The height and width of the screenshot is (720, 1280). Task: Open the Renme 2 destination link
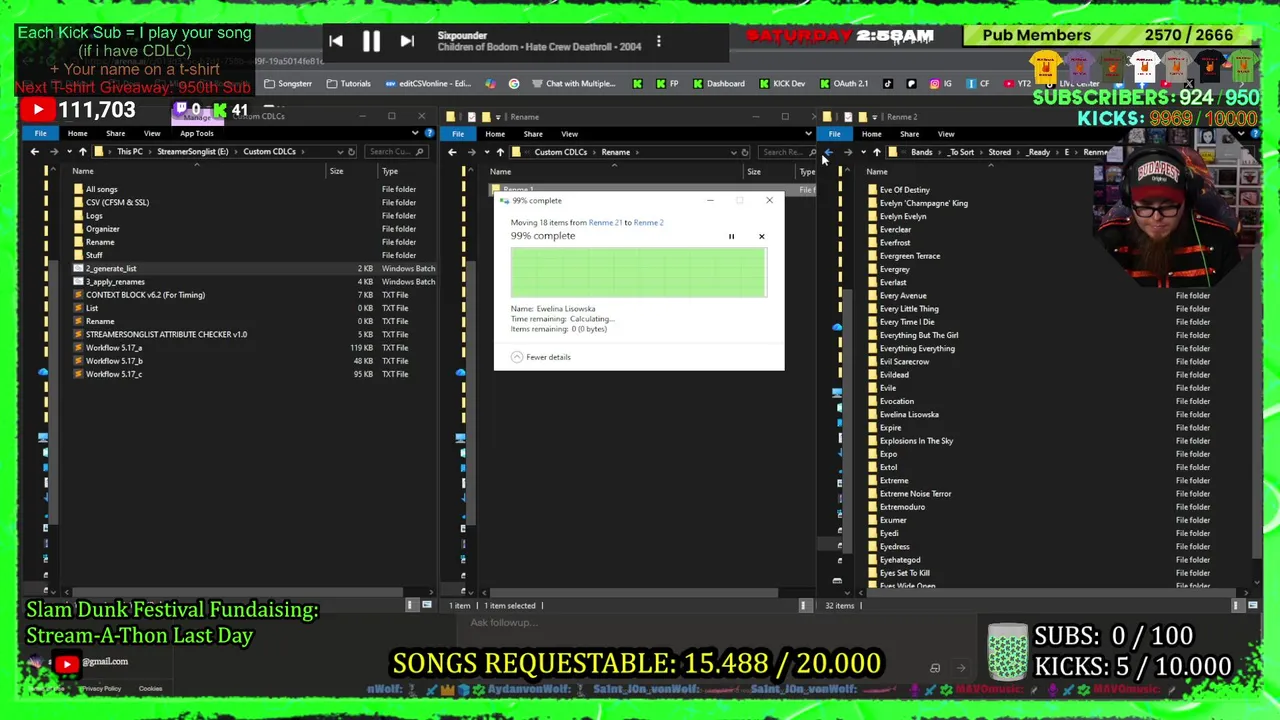[x=648, y=222]
